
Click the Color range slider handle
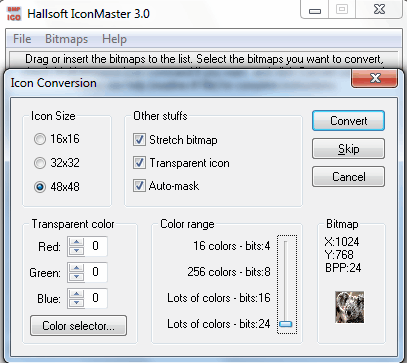pos(286,324)
